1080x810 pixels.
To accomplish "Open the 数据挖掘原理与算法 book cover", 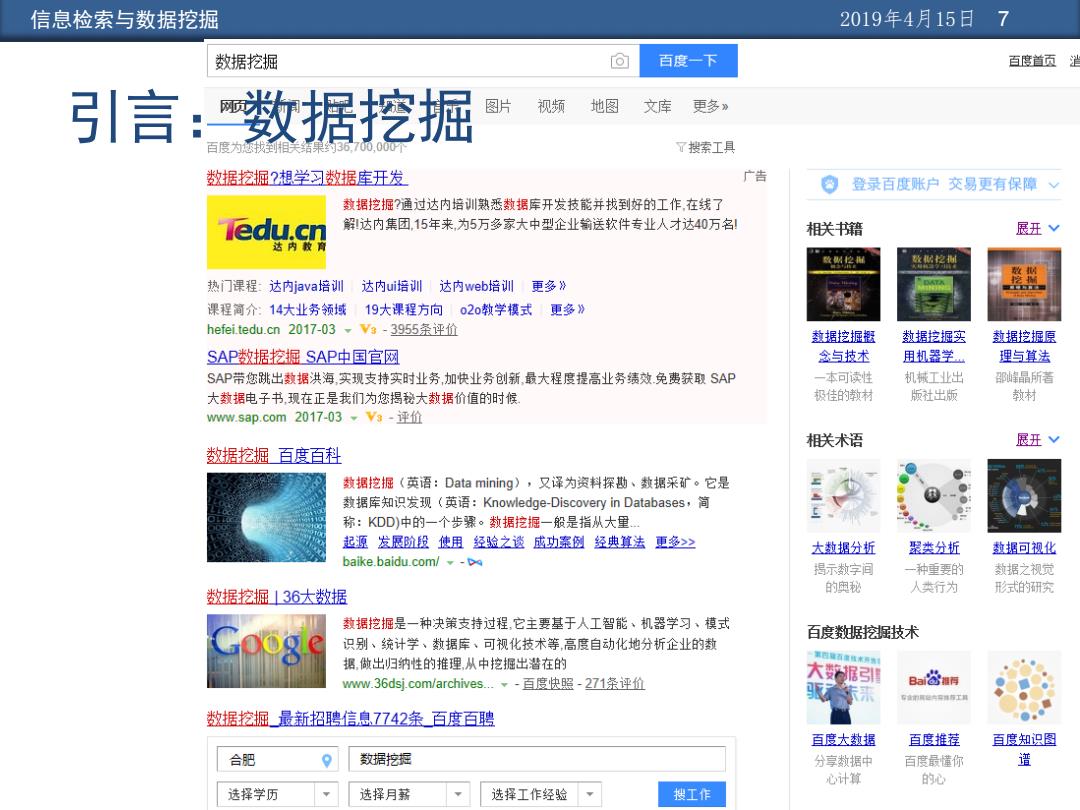I will click(1024, 284).
